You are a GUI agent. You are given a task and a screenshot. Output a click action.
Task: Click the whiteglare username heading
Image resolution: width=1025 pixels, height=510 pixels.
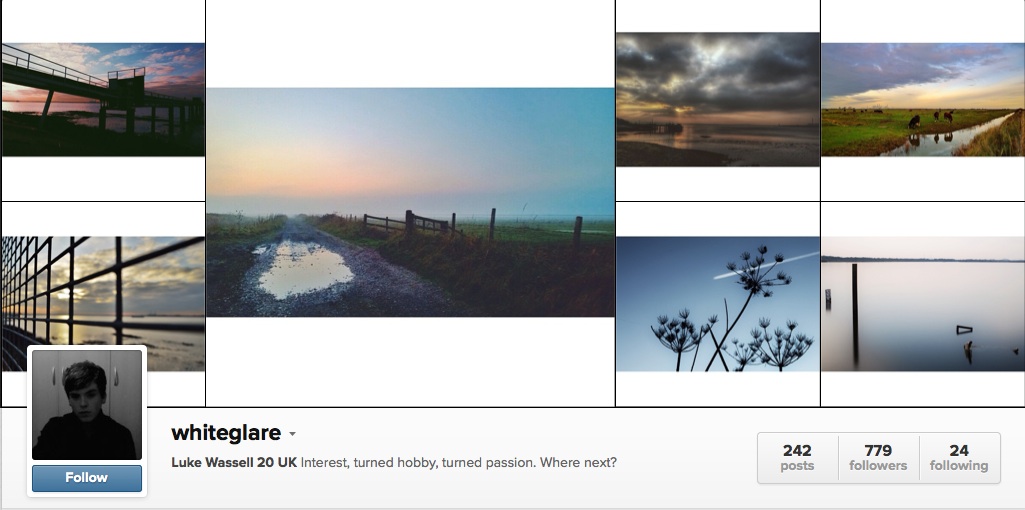pyautogui.click(x=226, y=433)
